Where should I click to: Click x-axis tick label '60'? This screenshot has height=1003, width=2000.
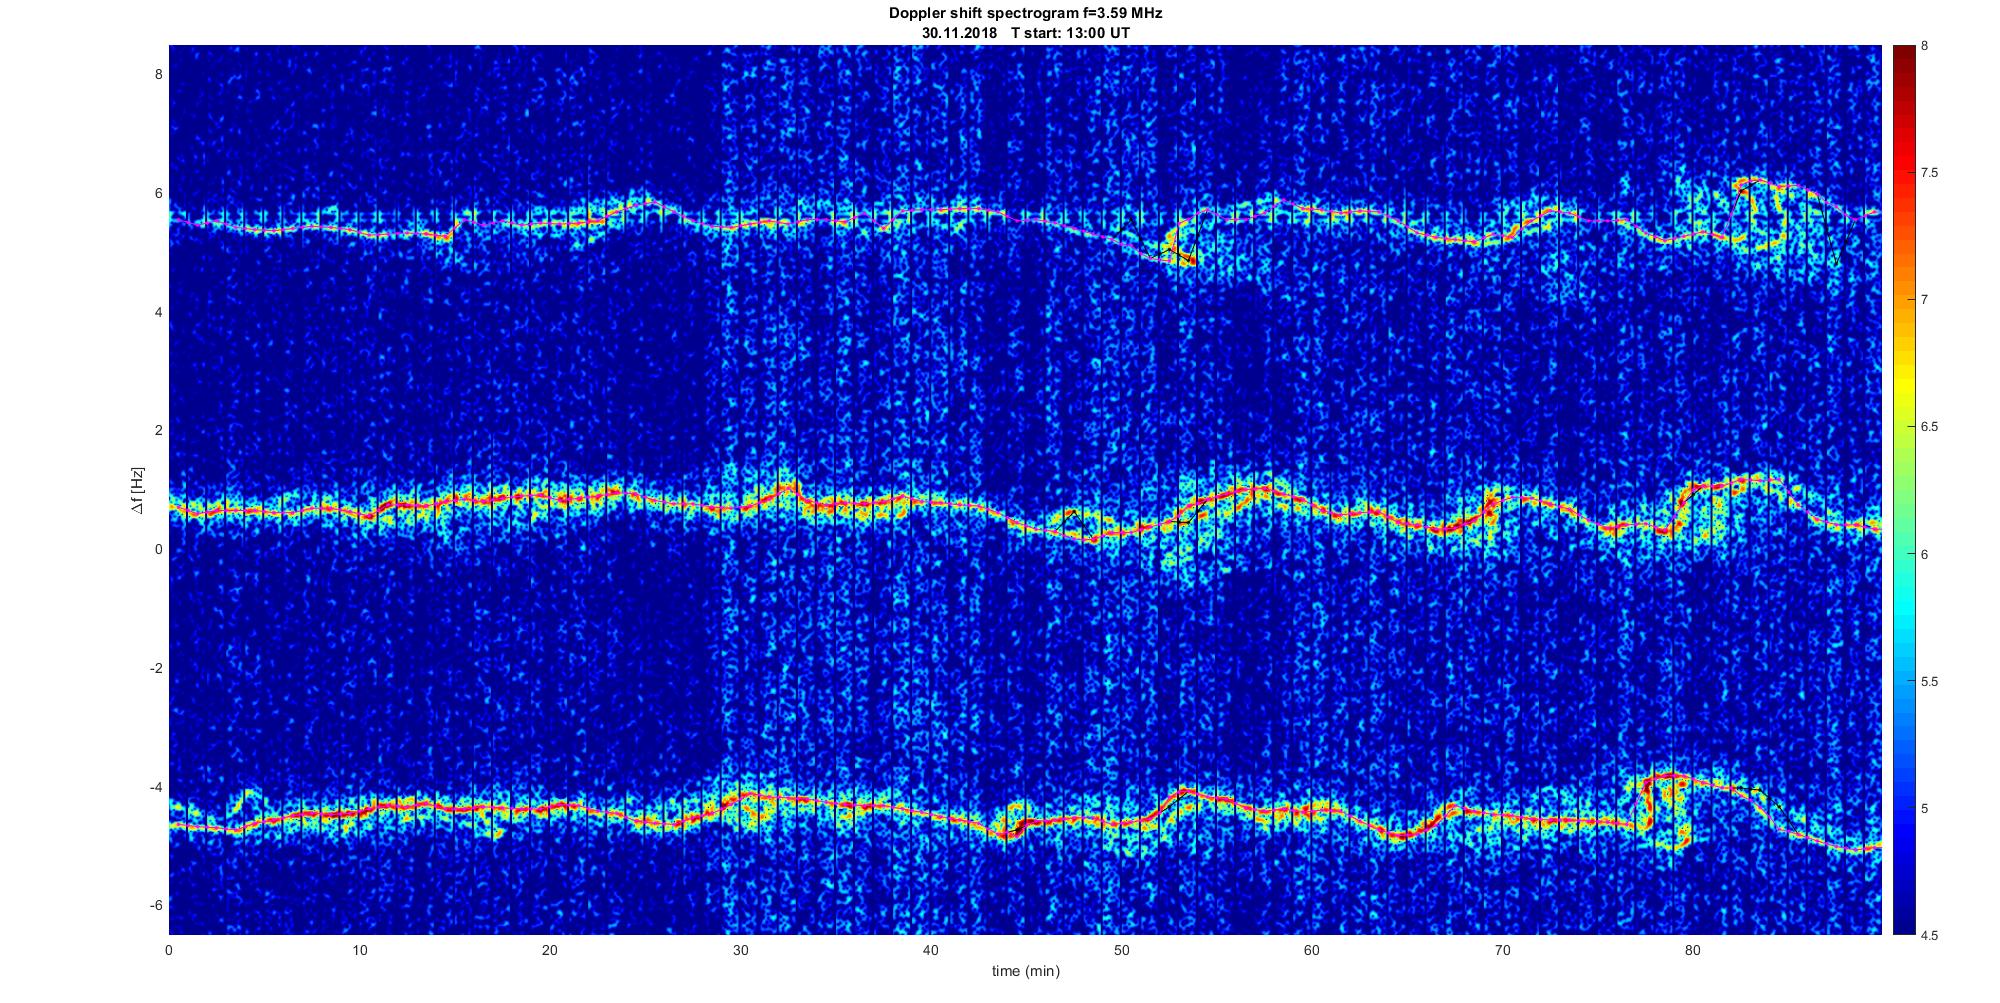(x=1312, y=950)
